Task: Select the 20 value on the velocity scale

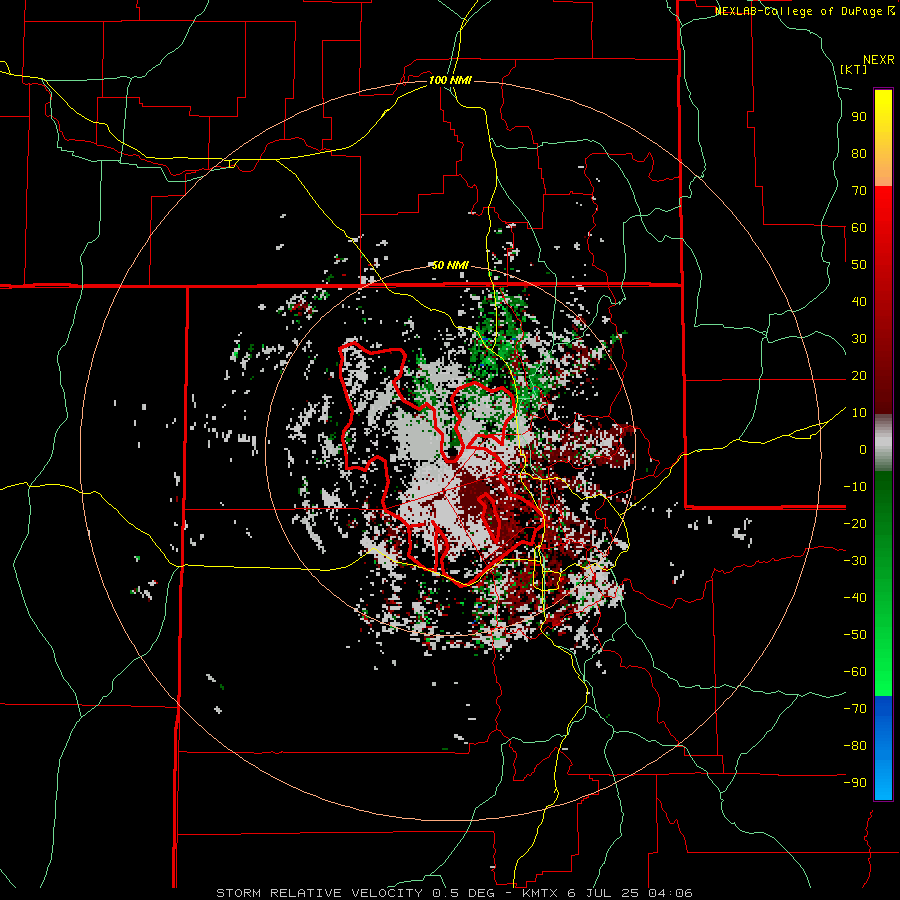Action: click(x=859, y=376)
